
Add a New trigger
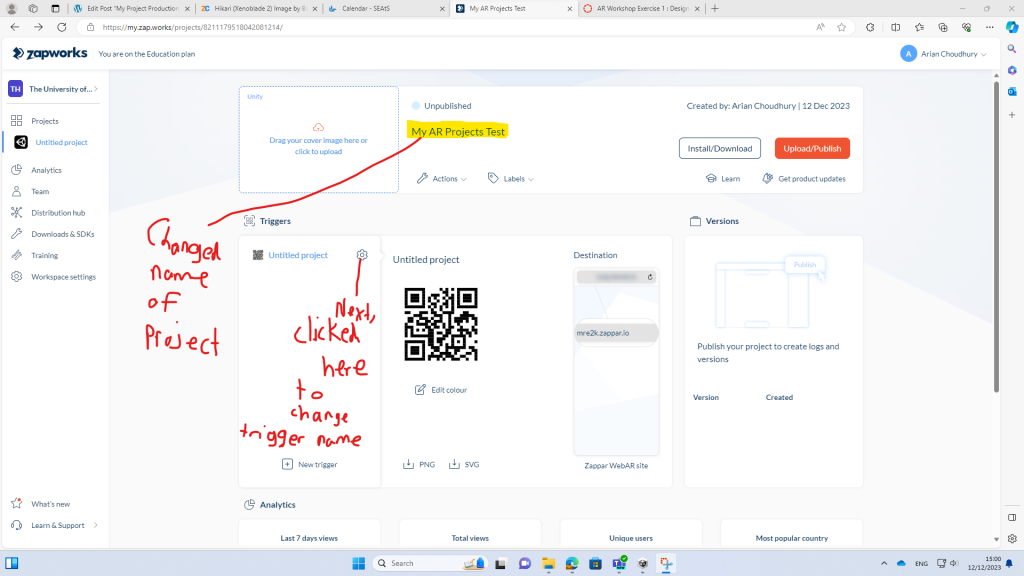click(310, 464)
